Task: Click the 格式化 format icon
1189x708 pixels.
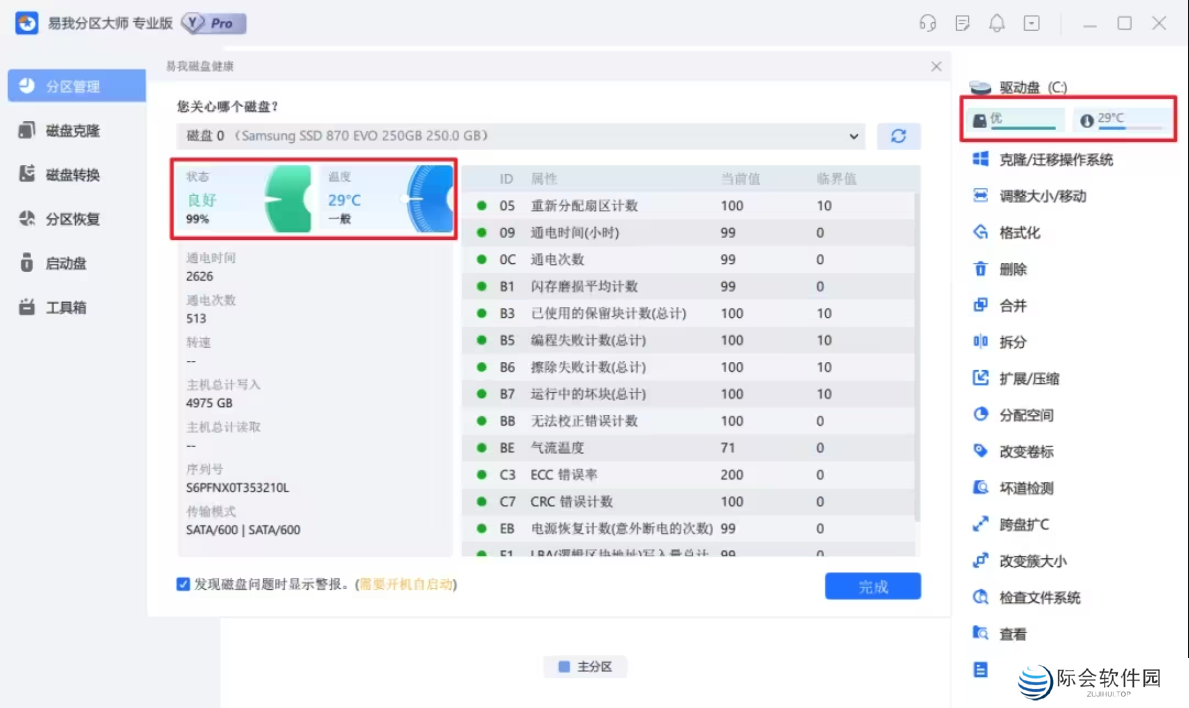Action: [x=981, y=233]
